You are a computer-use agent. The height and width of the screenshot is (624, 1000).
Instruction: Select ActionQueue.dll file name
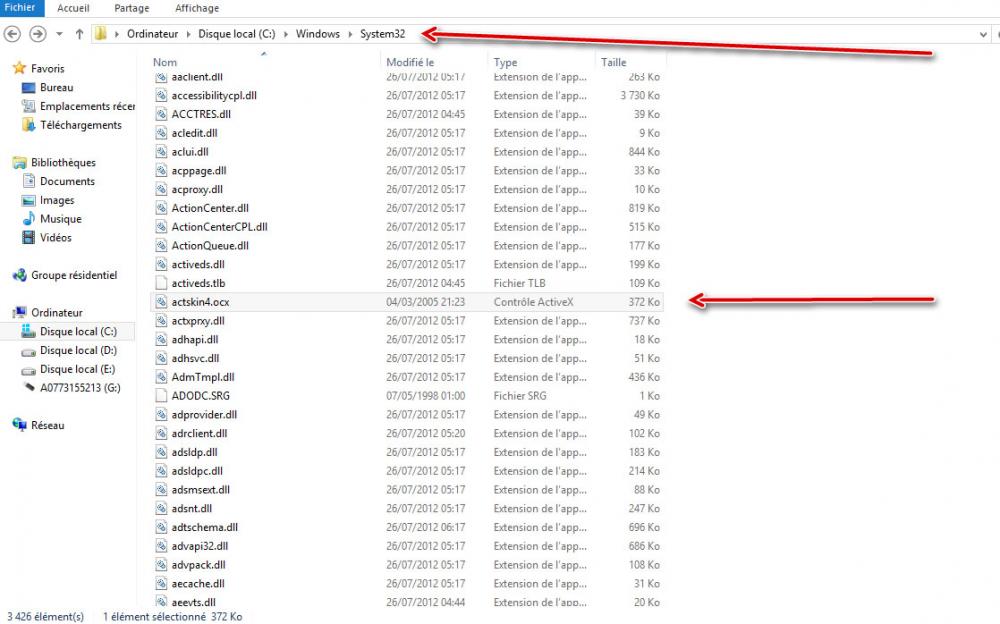coord(210,246)
